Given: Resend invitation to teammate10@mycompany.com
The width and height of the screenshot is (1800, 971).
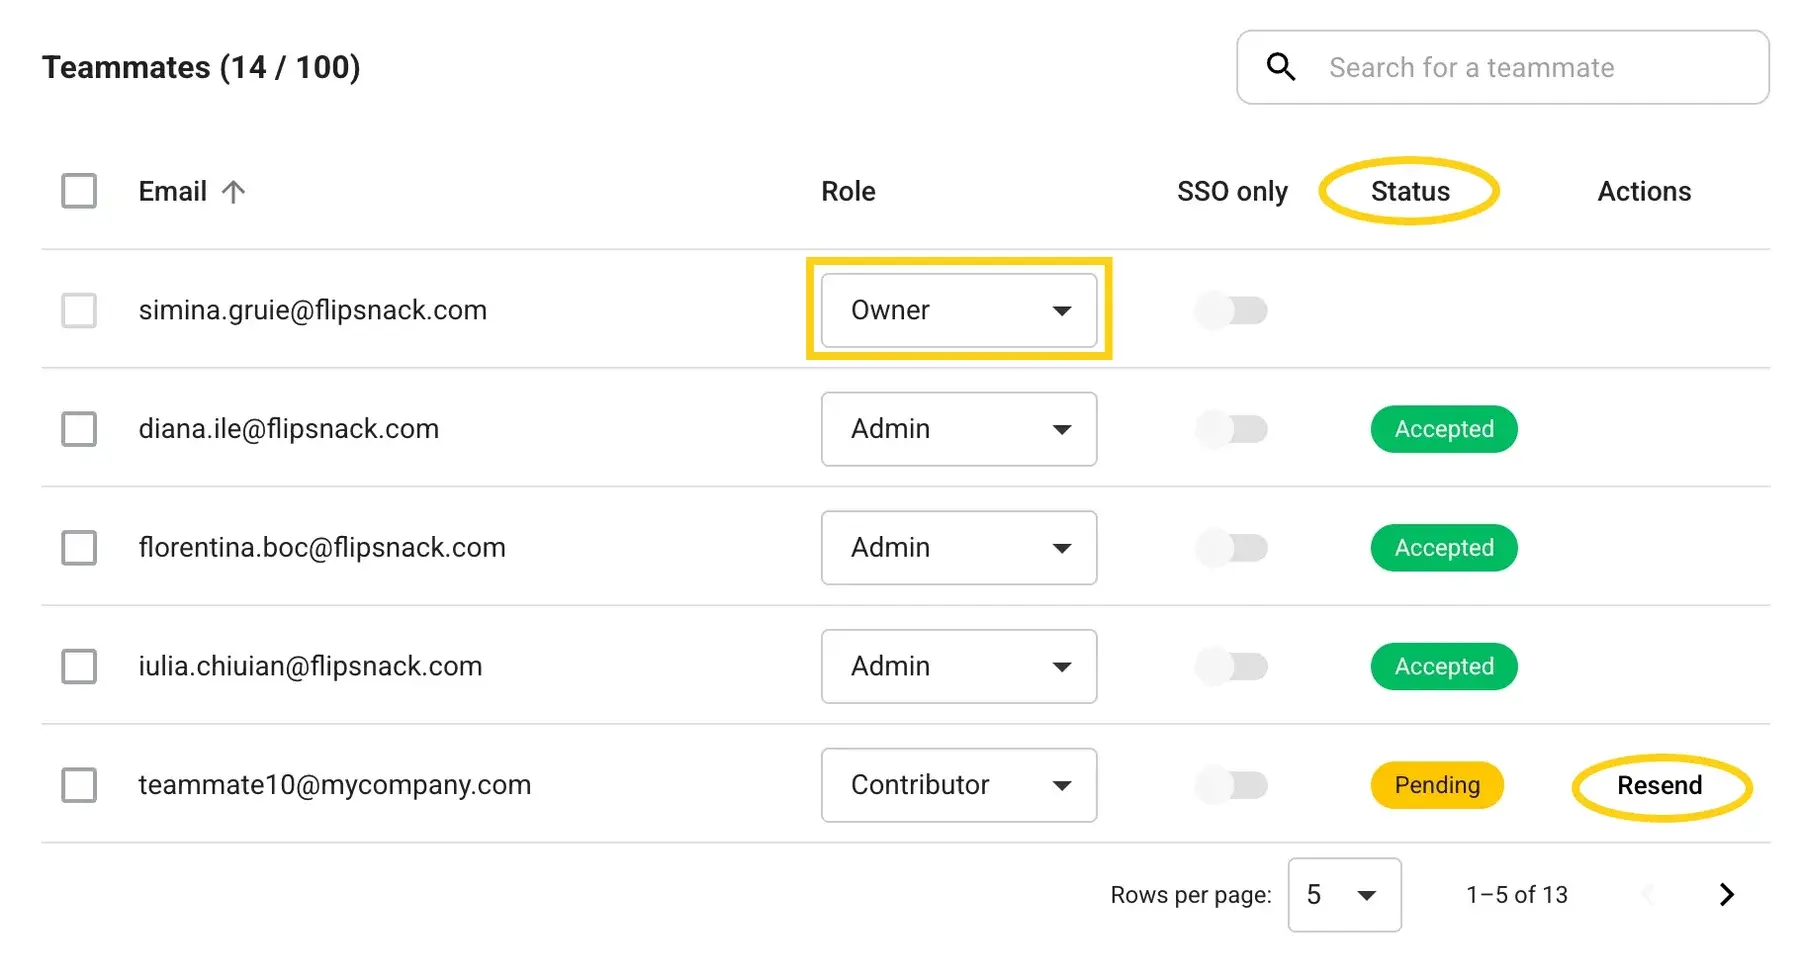Looking at the screenshot, I should [1660, 786].
